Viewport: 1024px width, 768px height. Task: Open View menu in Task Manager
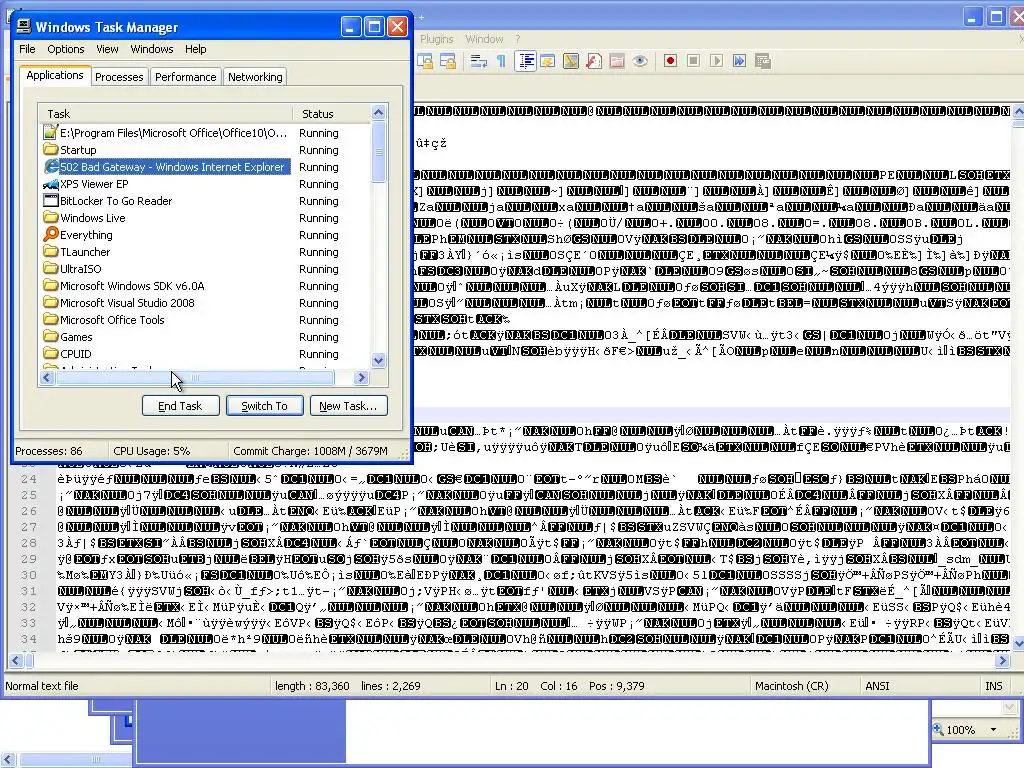pyautogui.click(x=107, y=49)
